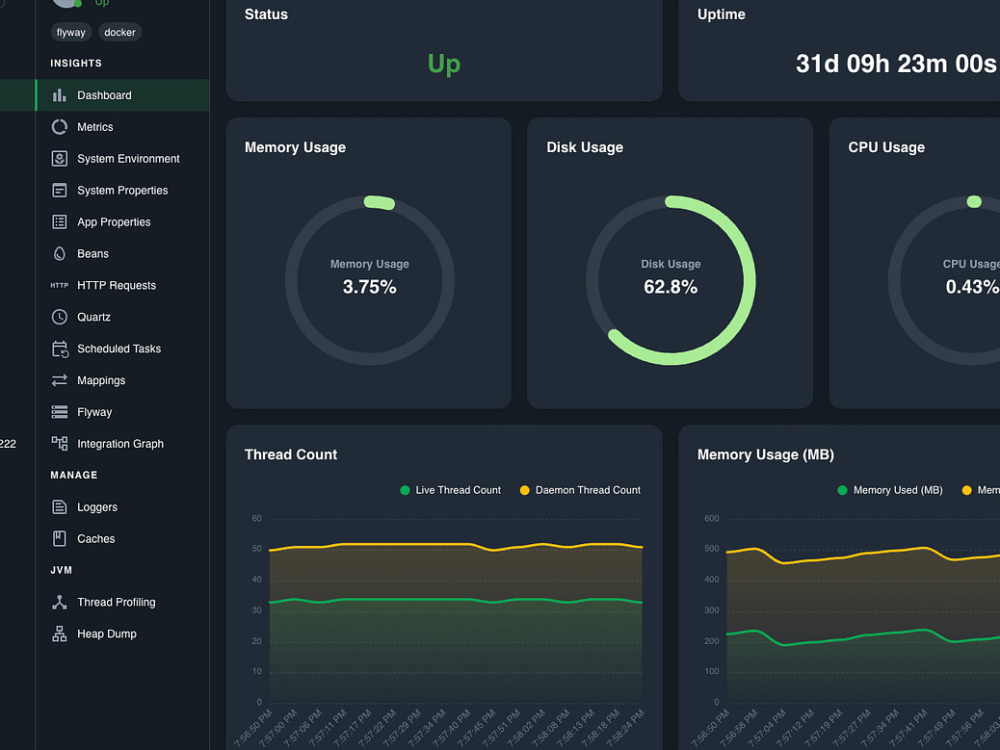Click the Heap Dump icon
This screenshot has height=750, width=1000.
(59, 634)
